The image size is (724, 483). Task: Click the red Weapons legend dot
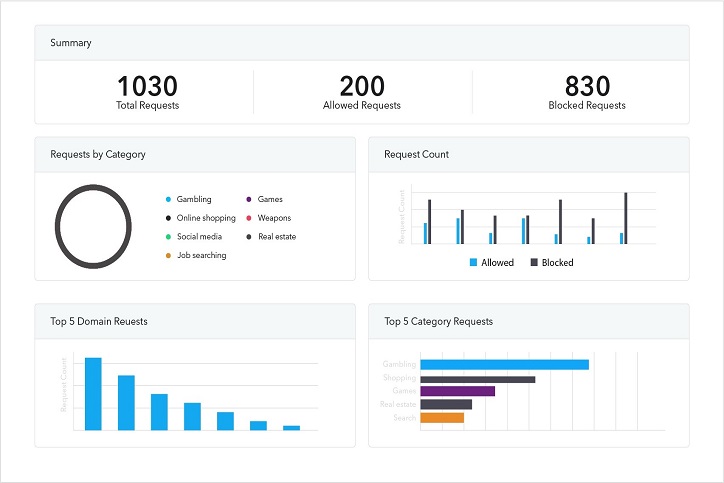point(249,218)
